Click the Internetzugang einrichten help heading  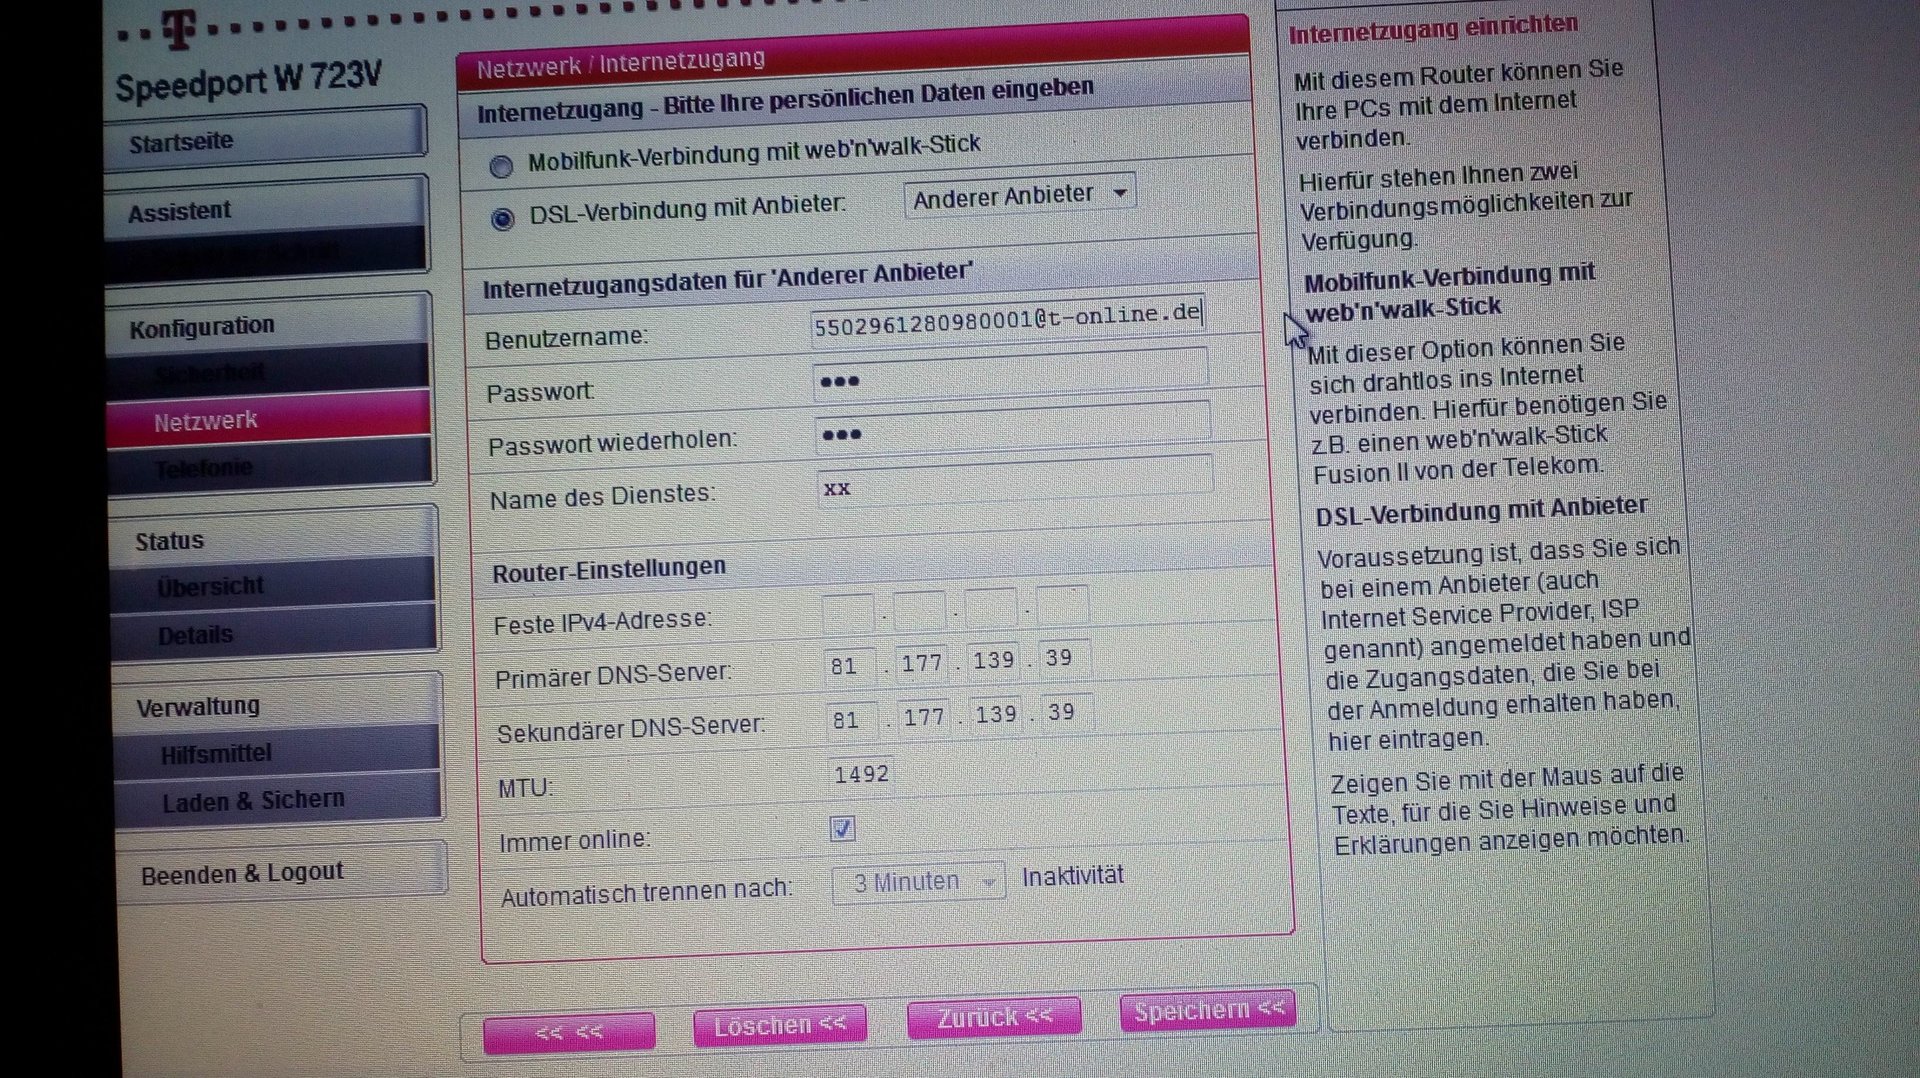(1433, 29)
